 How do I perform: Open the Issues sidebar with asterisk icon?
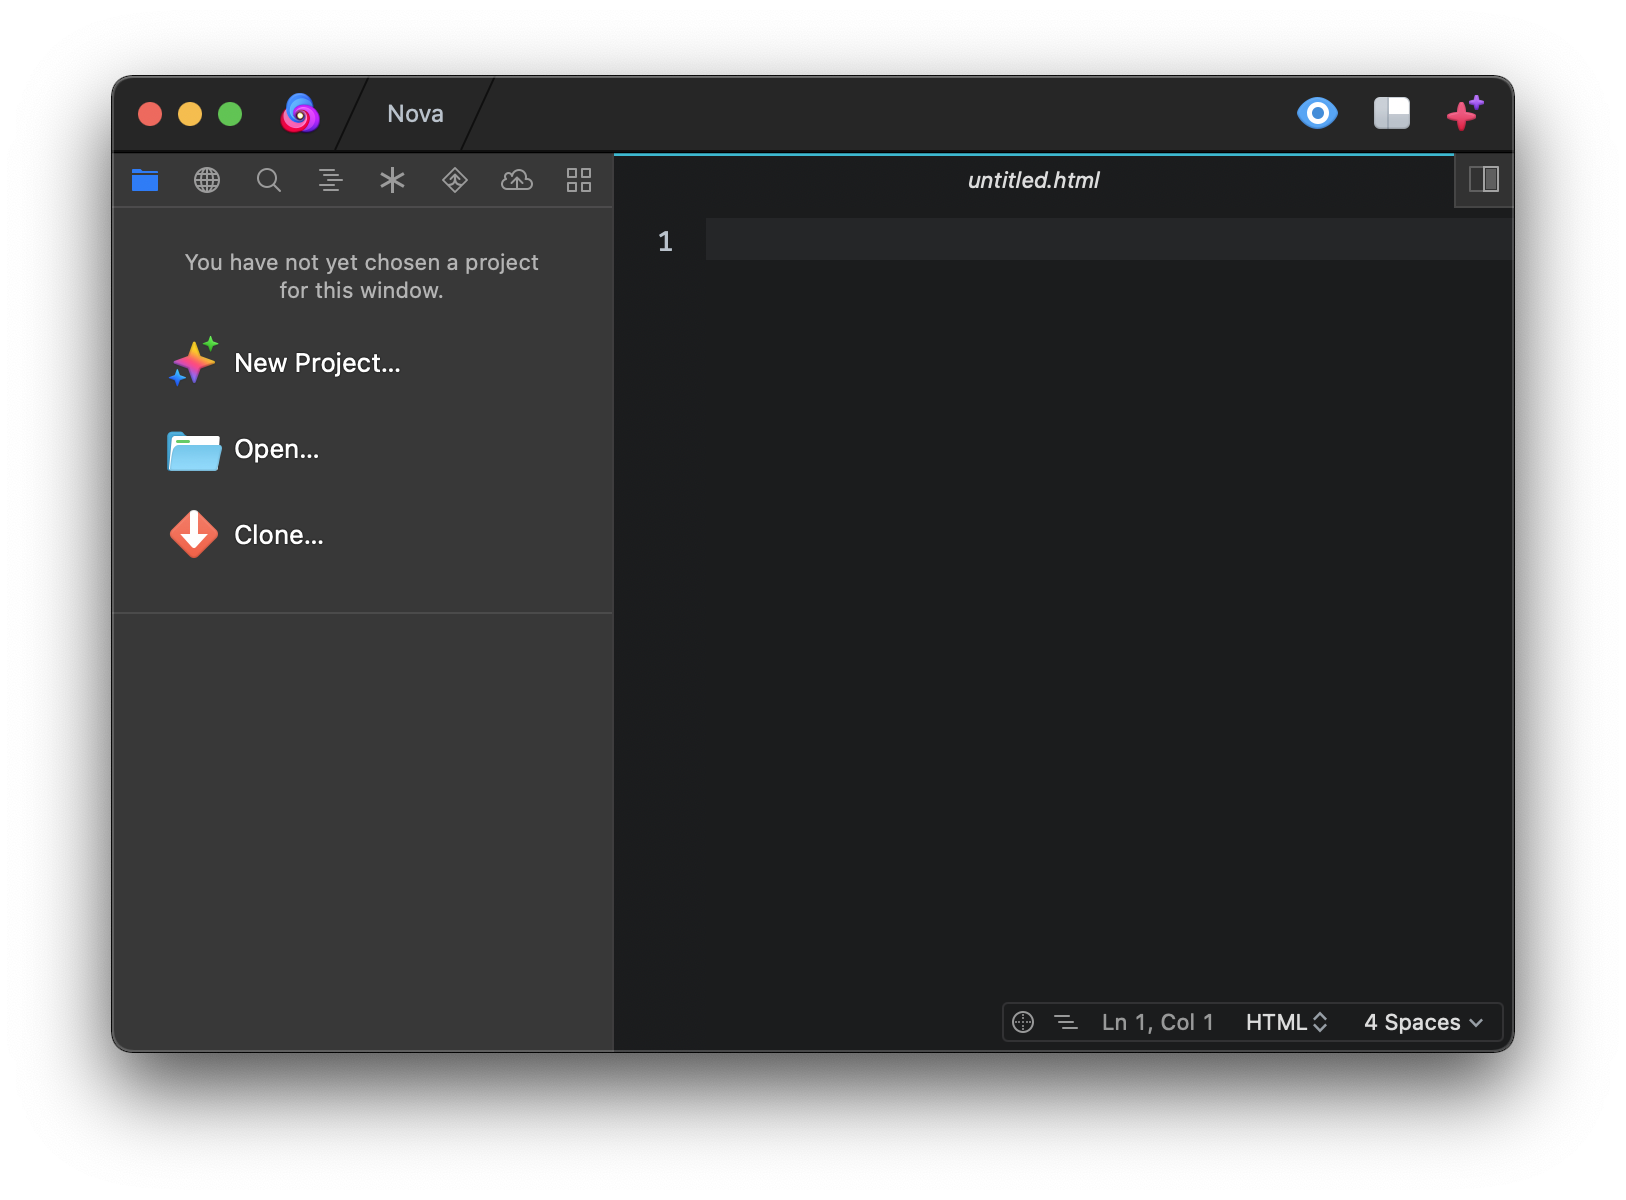pyautogui.click(x=392, y=180)
